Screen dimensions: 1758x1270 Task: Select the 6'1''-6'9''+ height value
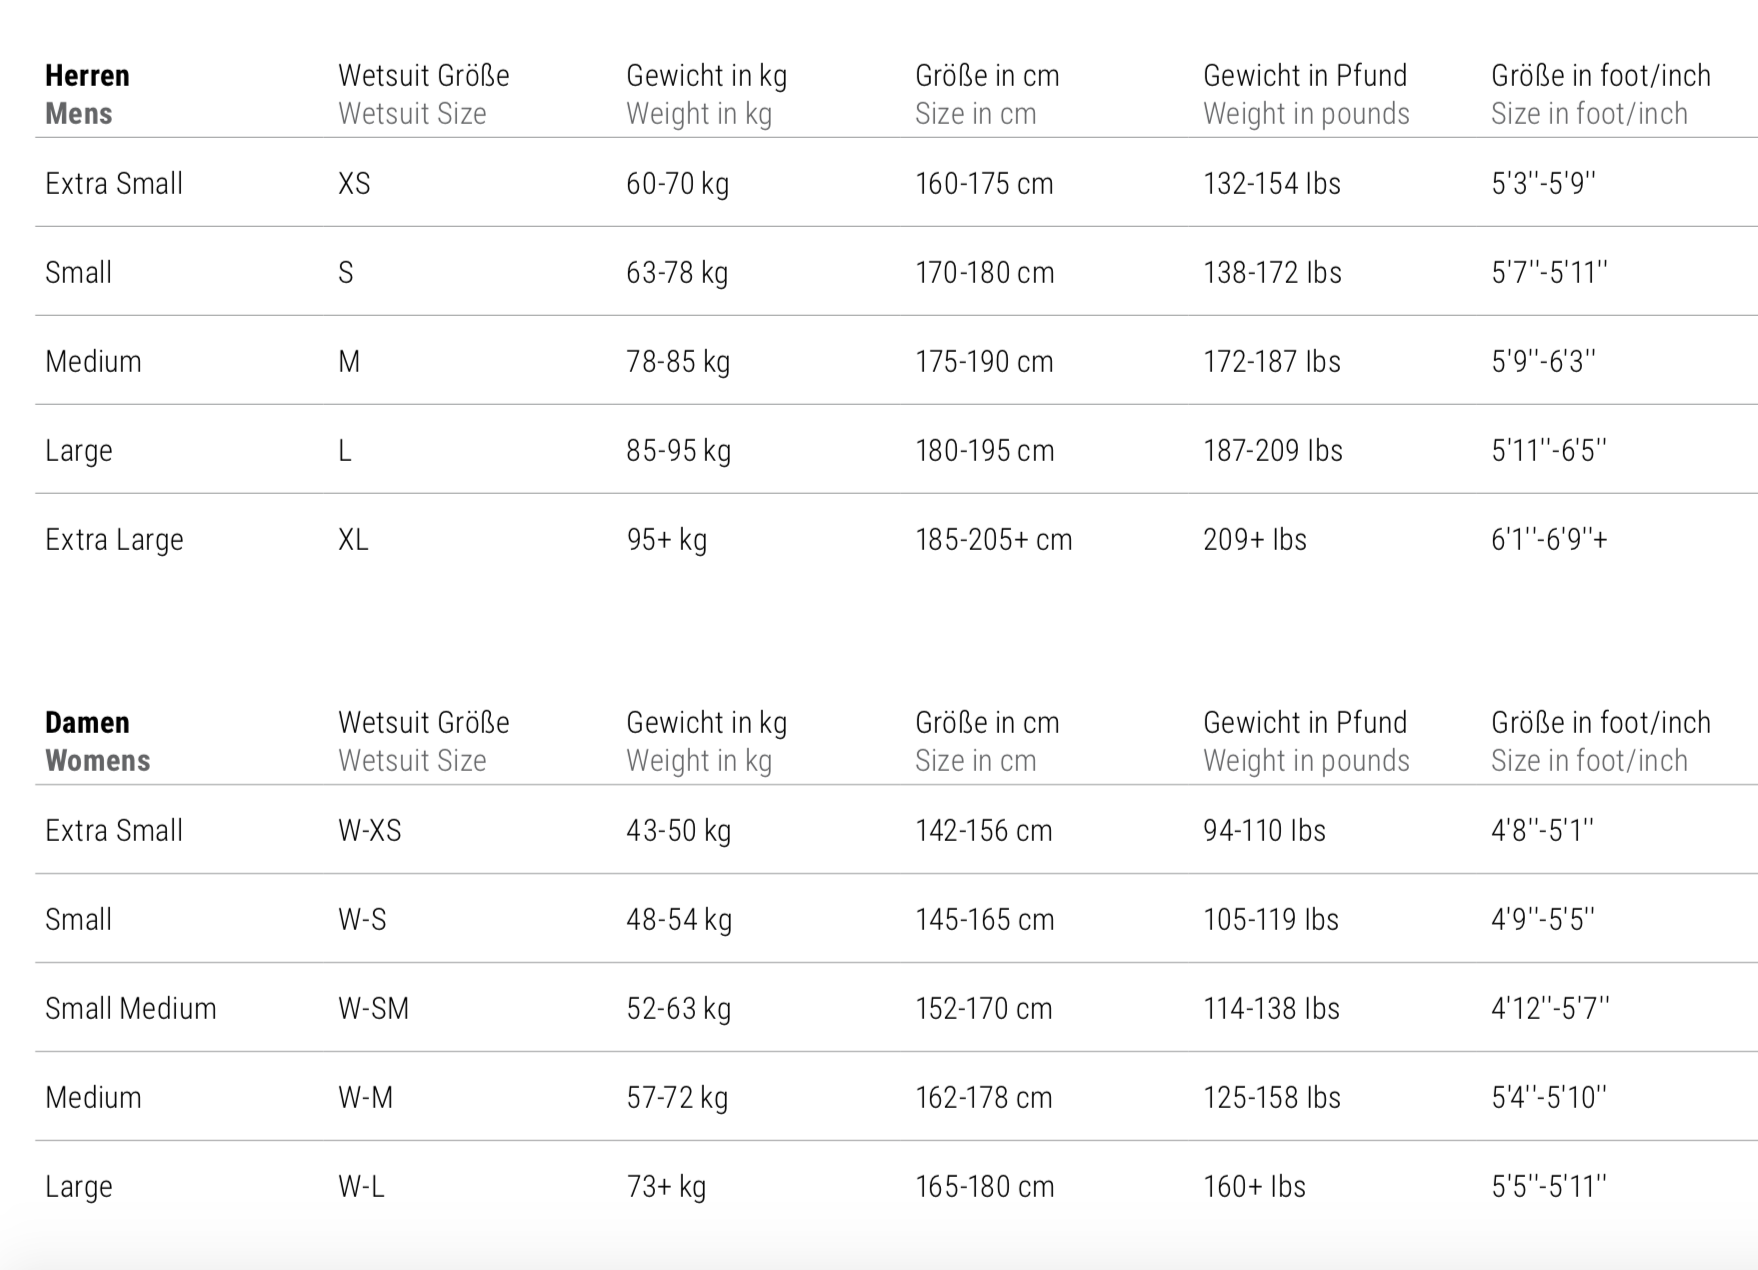coord(1549,540)
